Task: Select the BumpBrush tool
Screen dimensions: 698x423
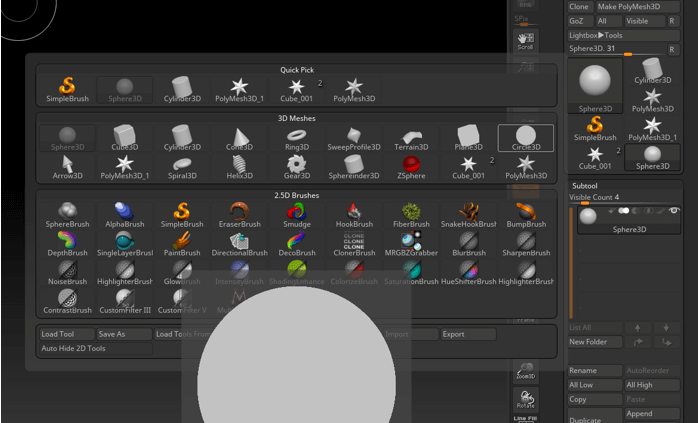Action: (526, 216)
